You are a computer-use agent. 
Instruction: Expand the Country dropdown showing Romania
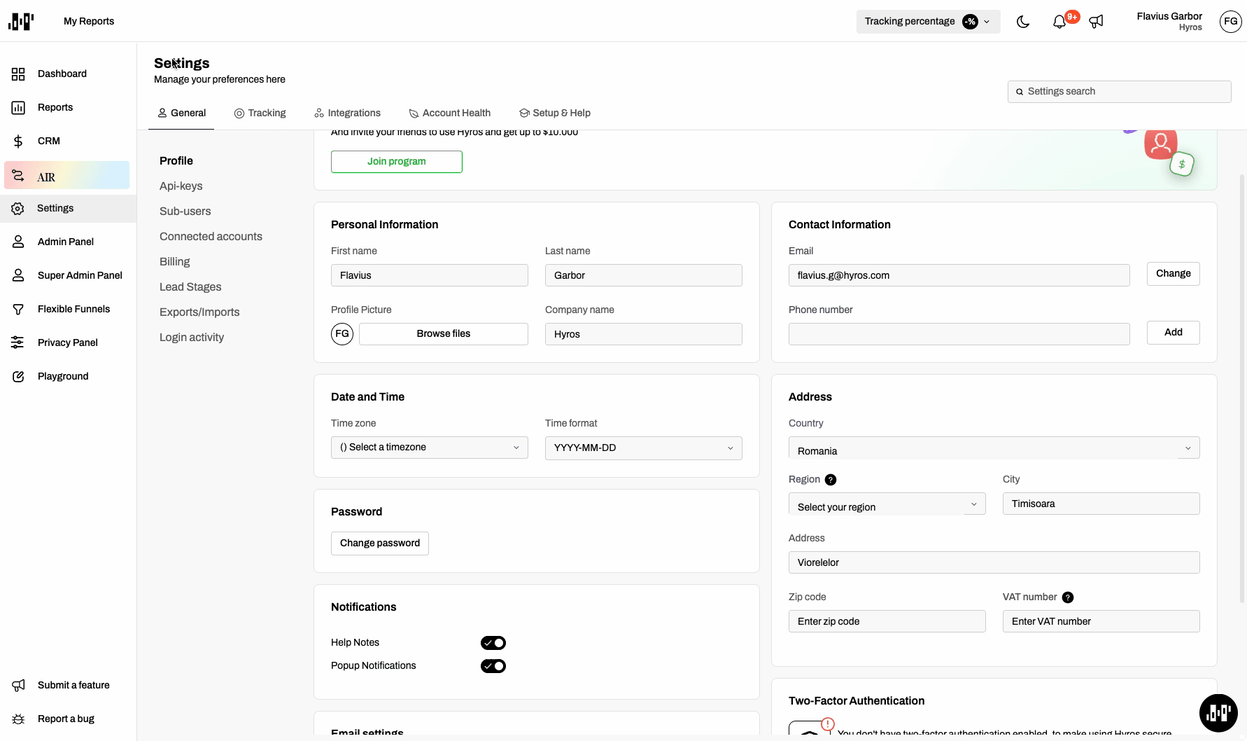pyautogui.click(x=993, y=449)
